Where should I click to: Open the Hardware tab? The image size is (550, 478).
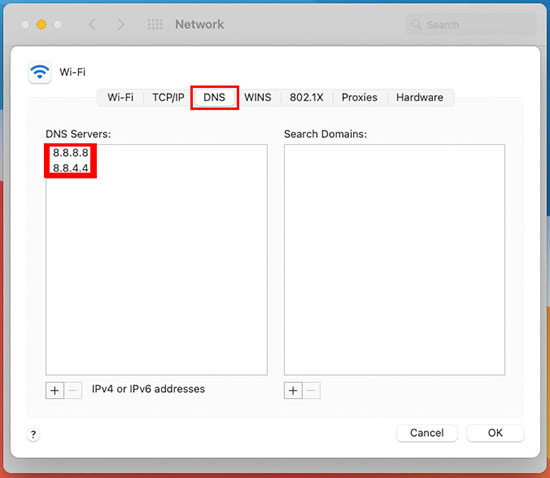click(x=420, y=97)
